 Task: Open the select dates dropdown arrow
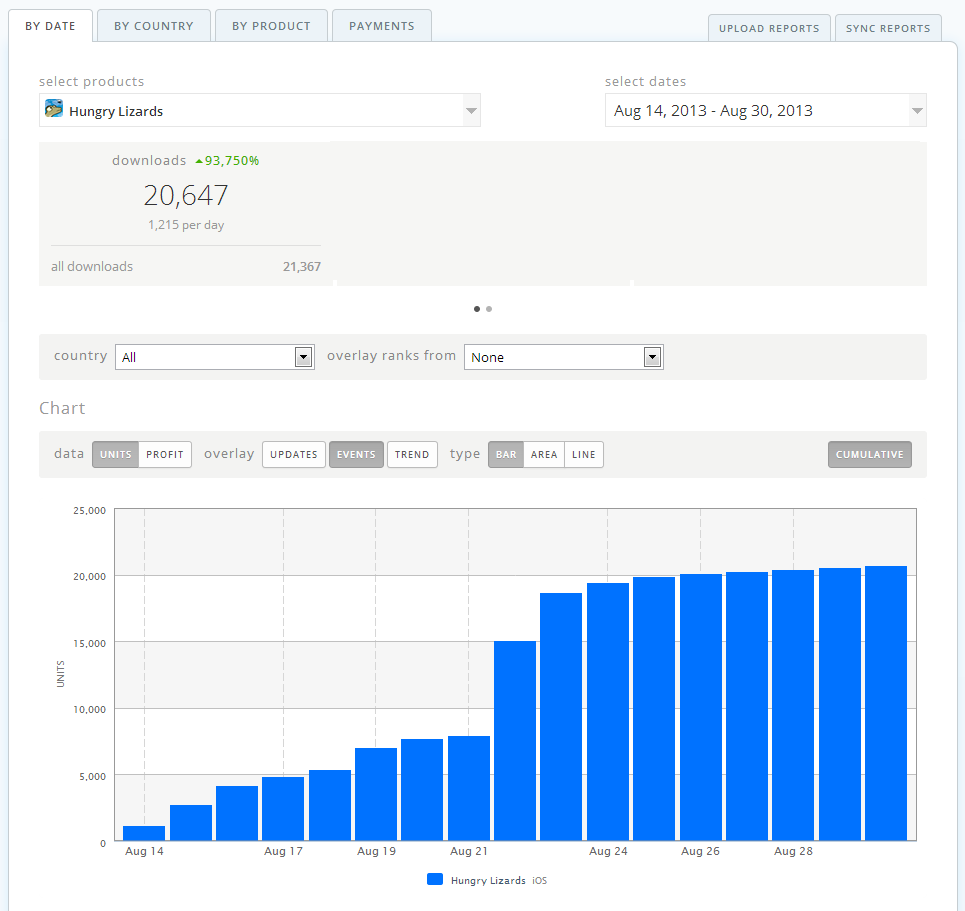[917, 111]
